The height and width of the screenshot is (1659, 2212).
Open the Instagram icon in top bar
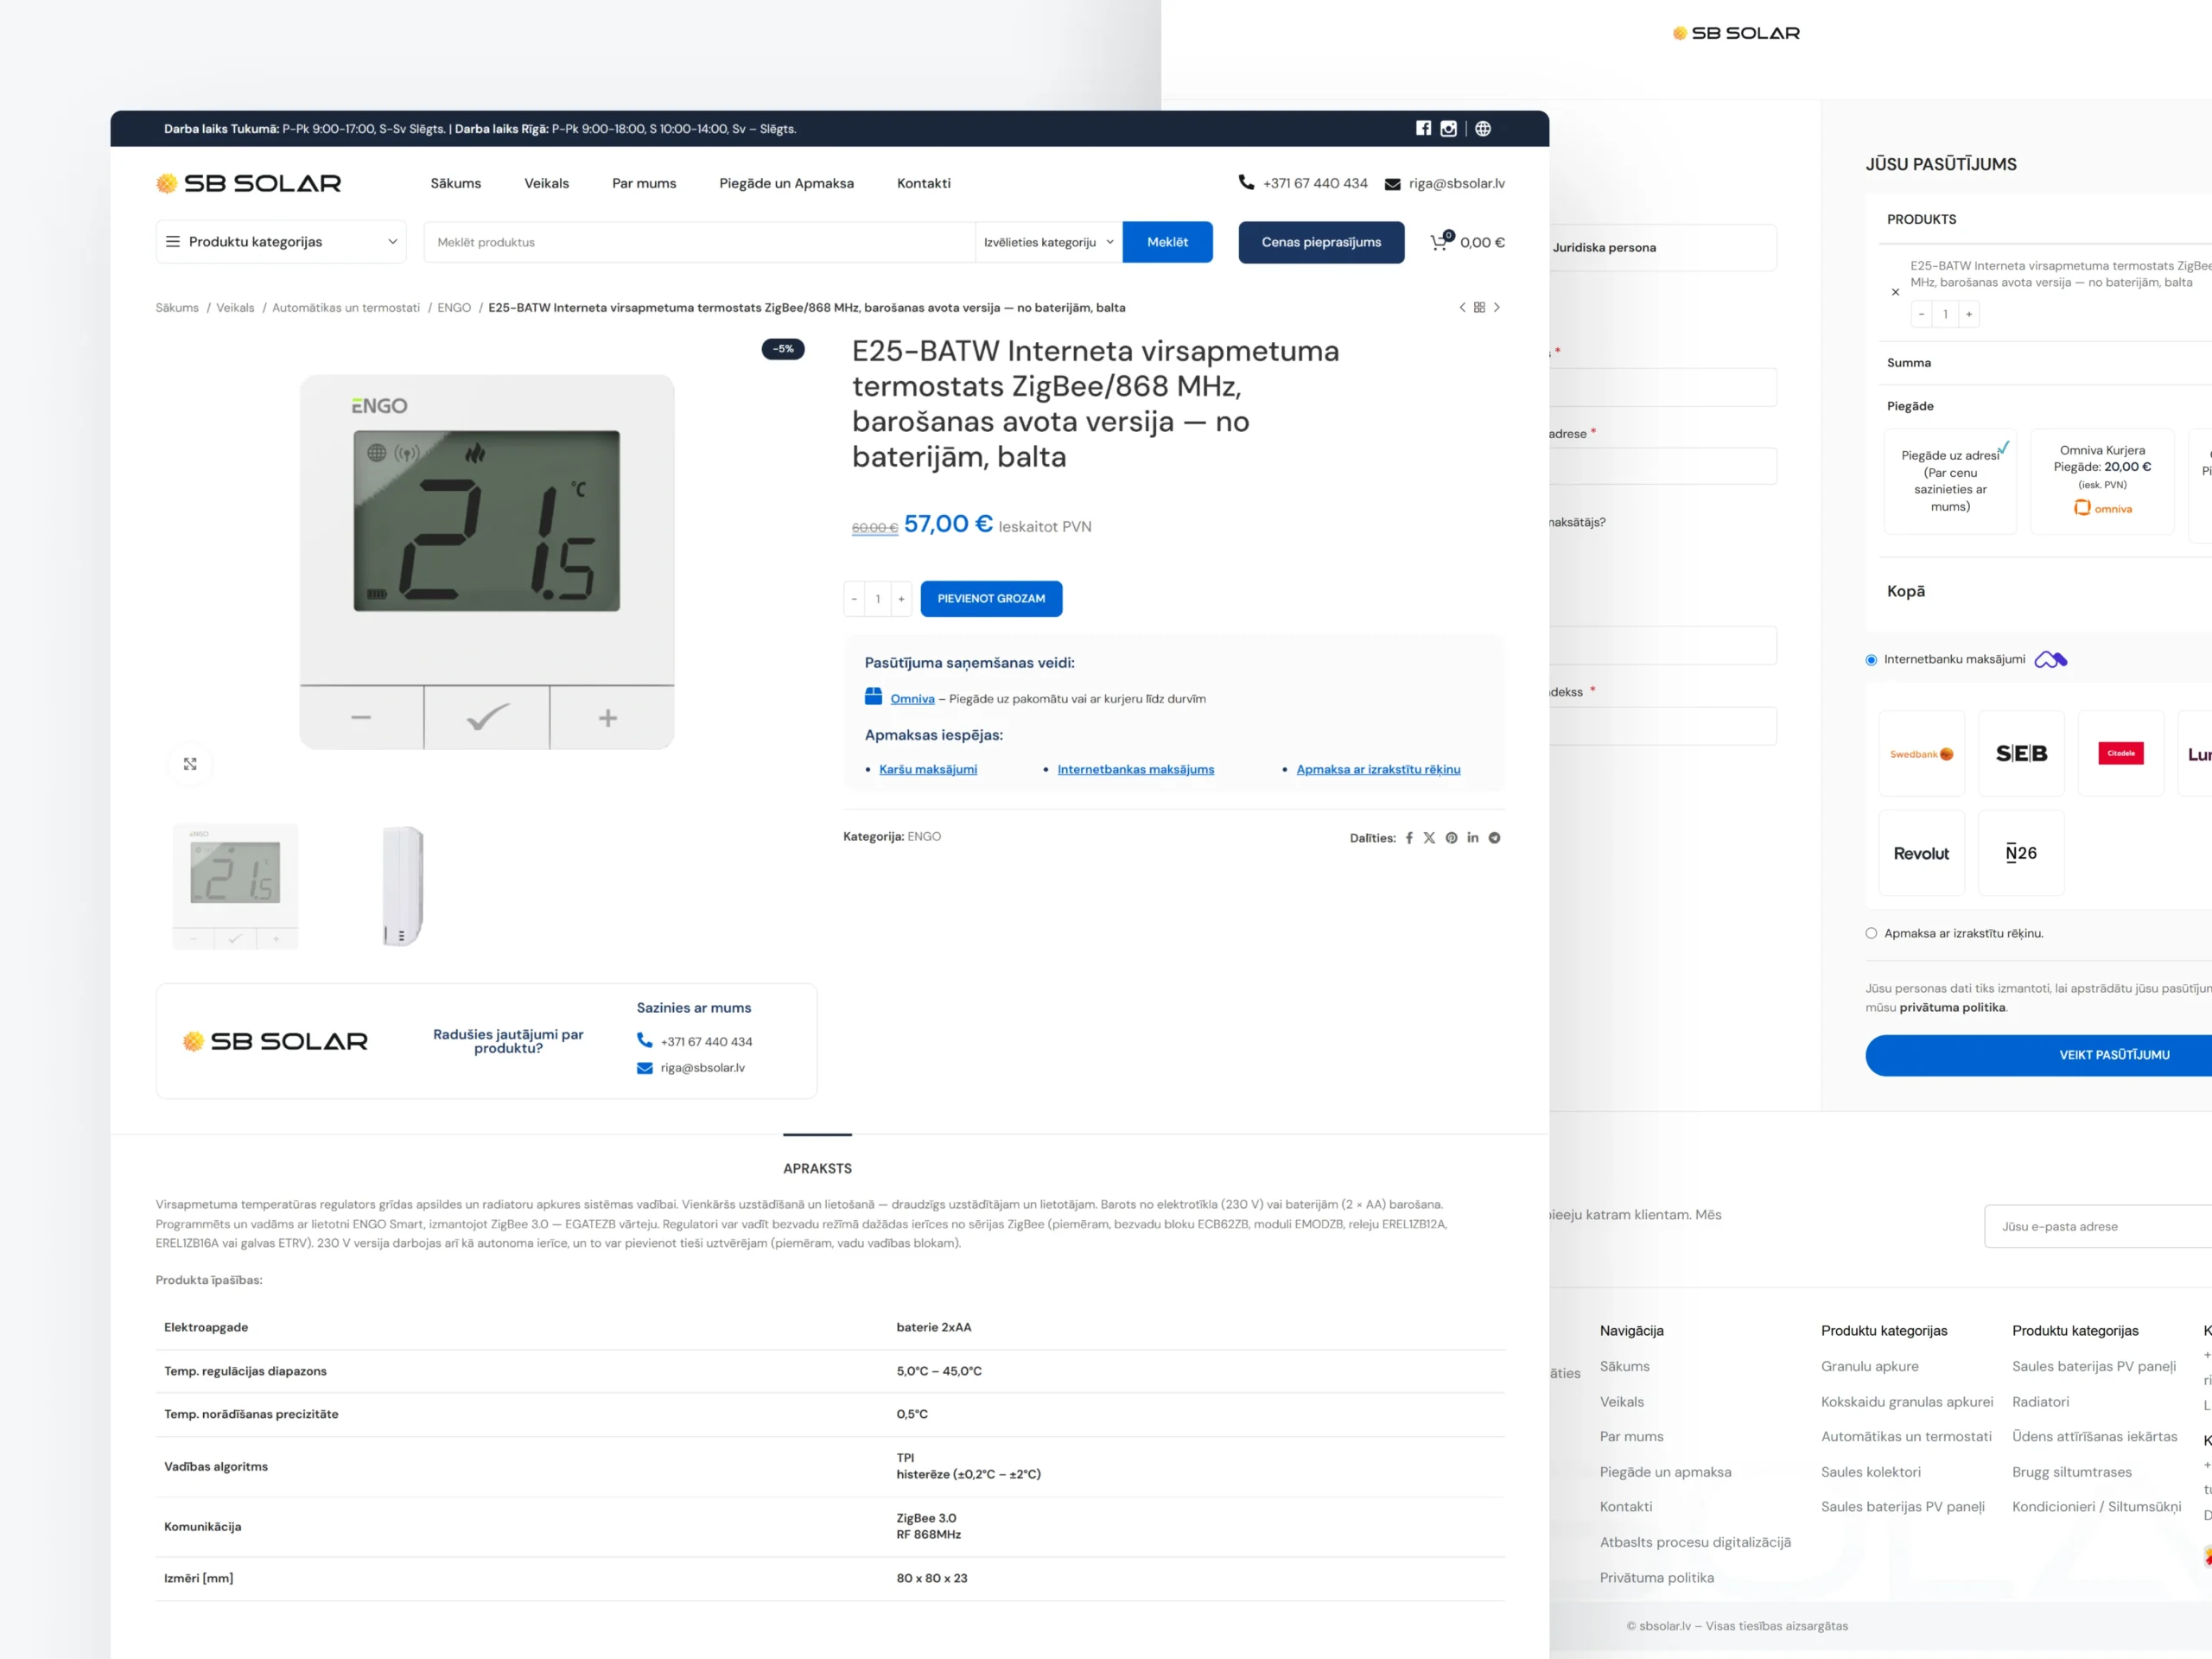pyautogui.click(x=1448, y=128)
